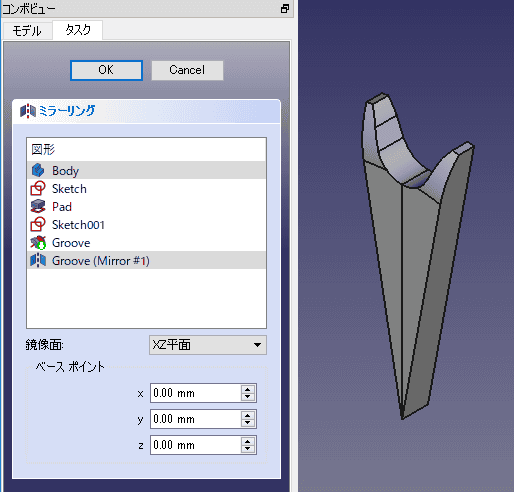Click the float panel icon in コンボビュー title
The image size is (514, 492).
(285, 9)
